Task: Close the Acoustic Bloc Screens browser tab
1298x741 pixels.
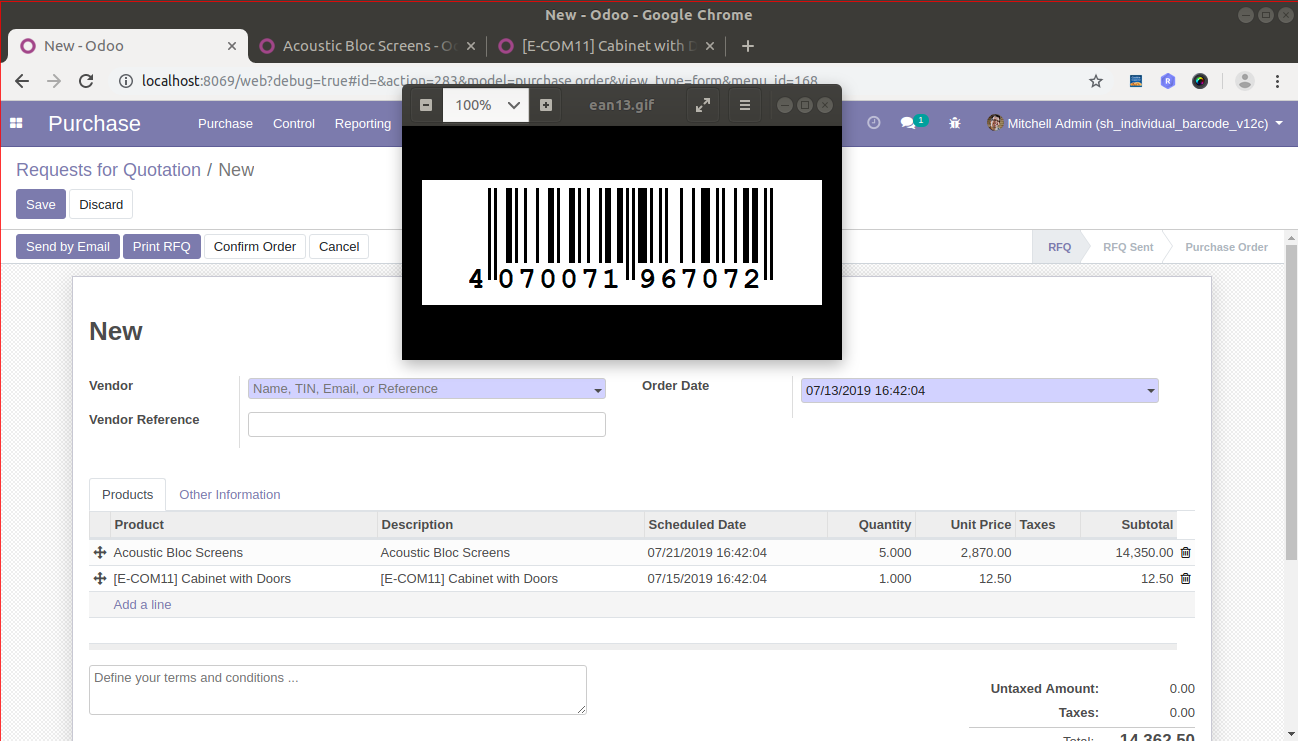Action: pyautogui.click(x=471, y=46)
